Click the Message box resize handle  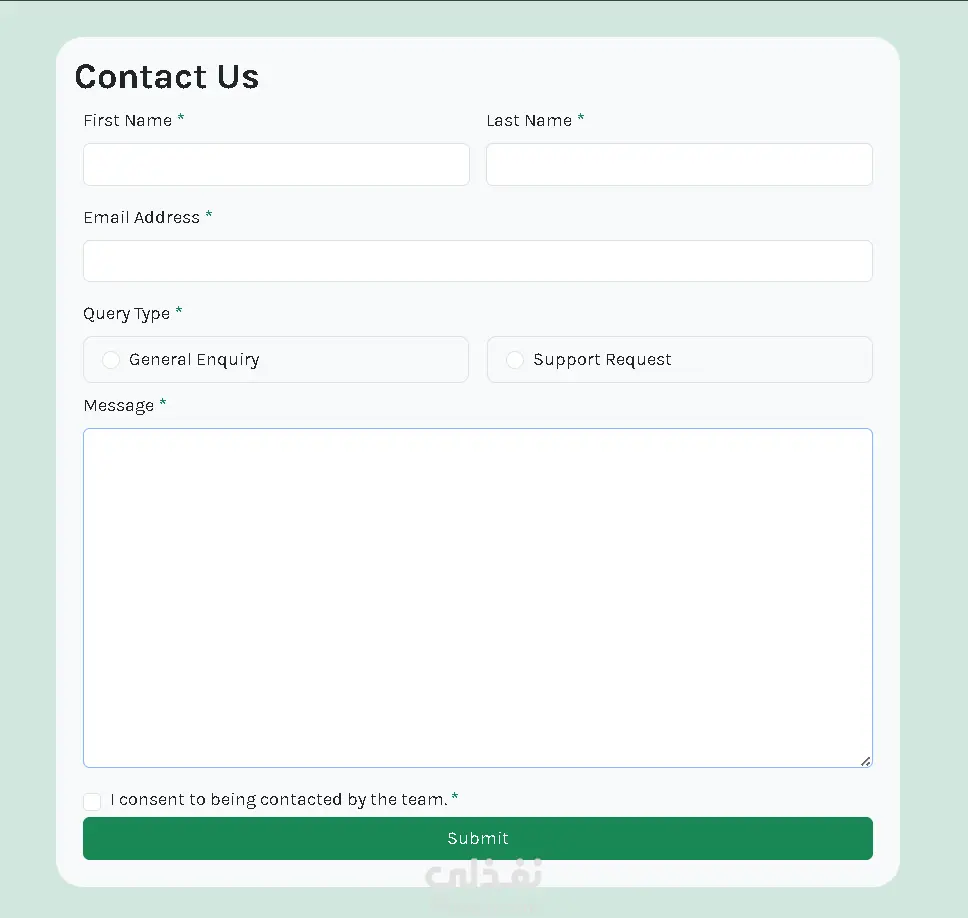tap(866, 761)
